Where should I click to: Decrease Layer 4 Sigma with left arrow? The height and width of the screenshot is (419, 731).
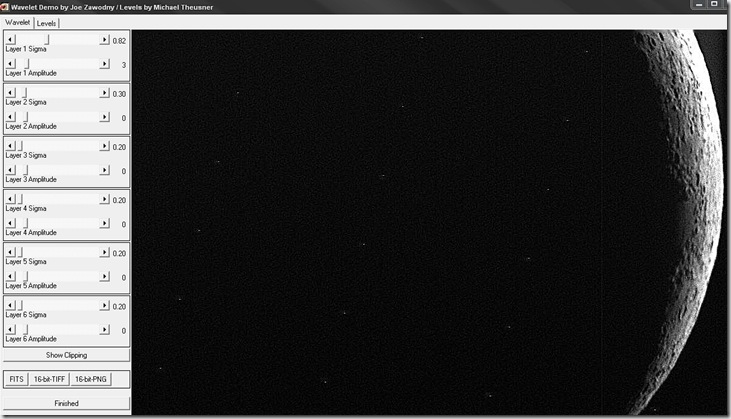[10, 199]
